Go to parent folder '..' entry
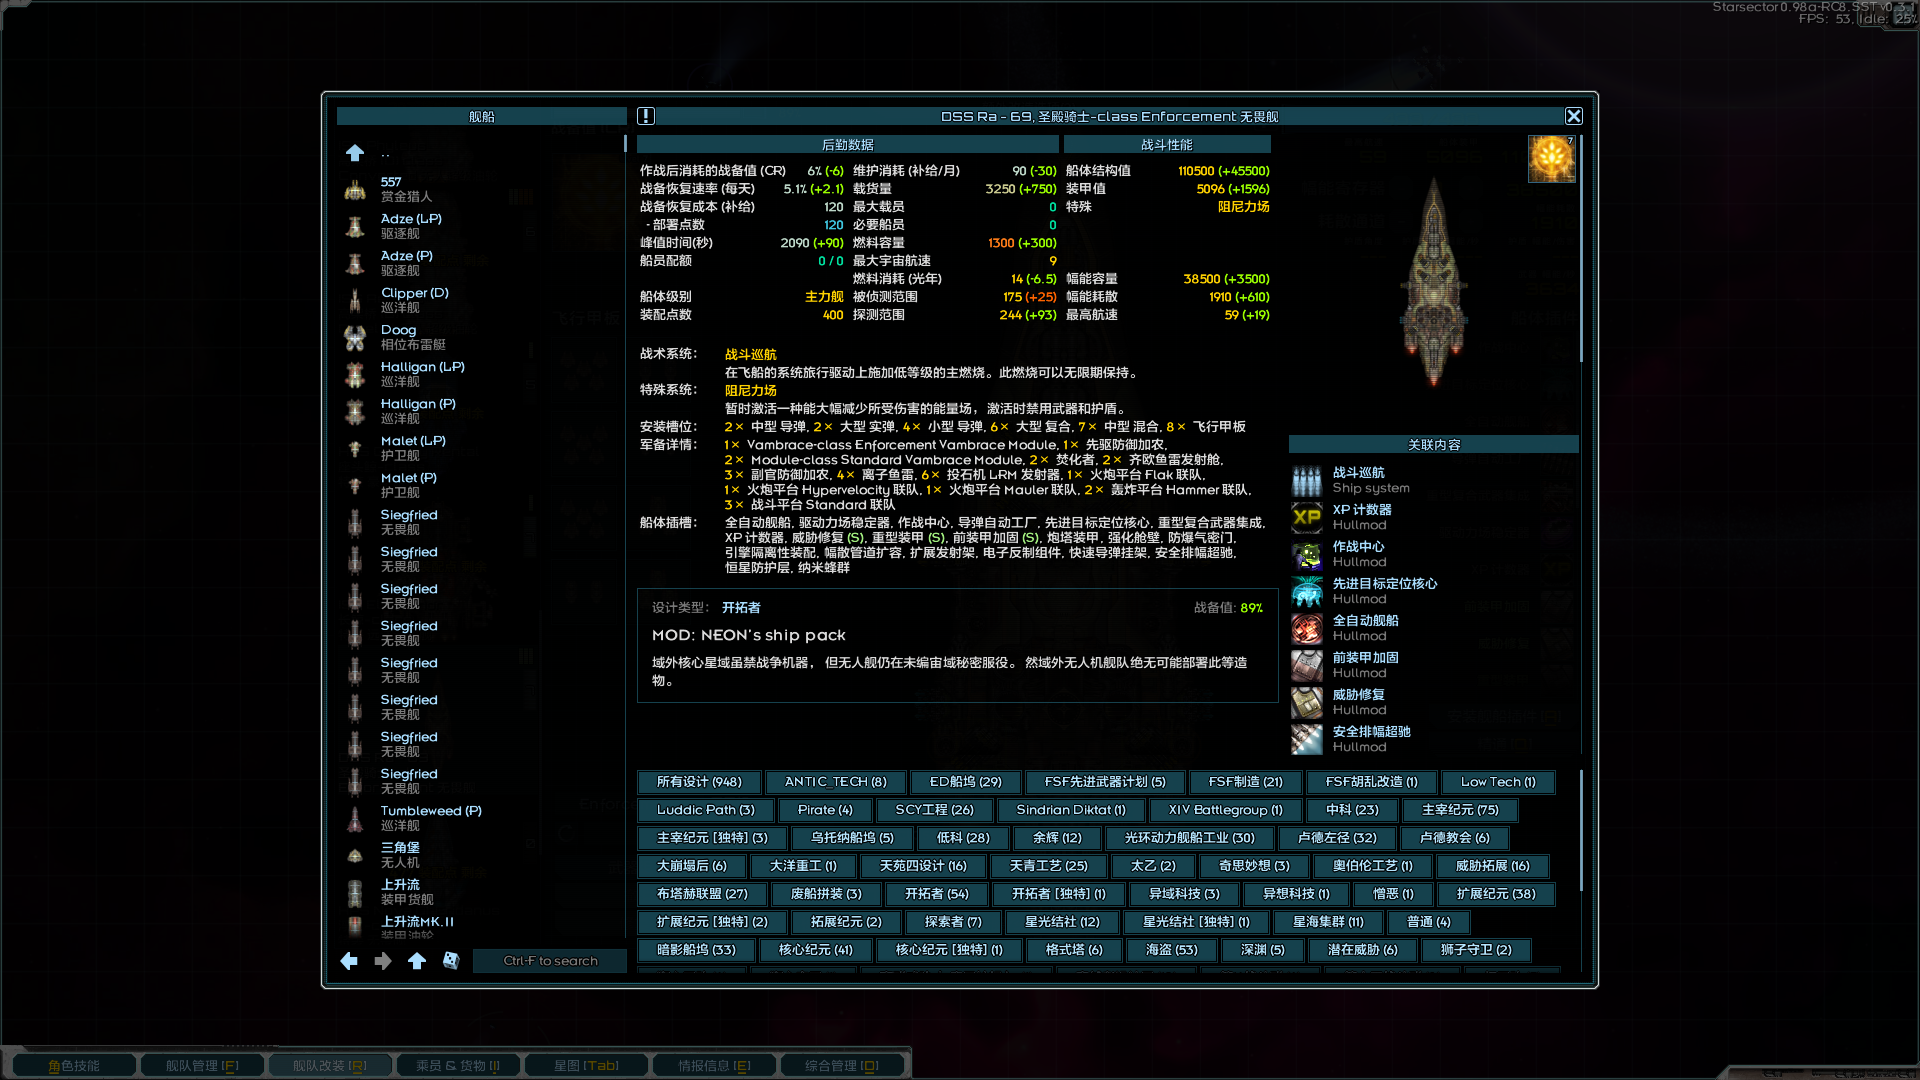The height and width of the screenshot is (1080, 1920). pos(385,153)
